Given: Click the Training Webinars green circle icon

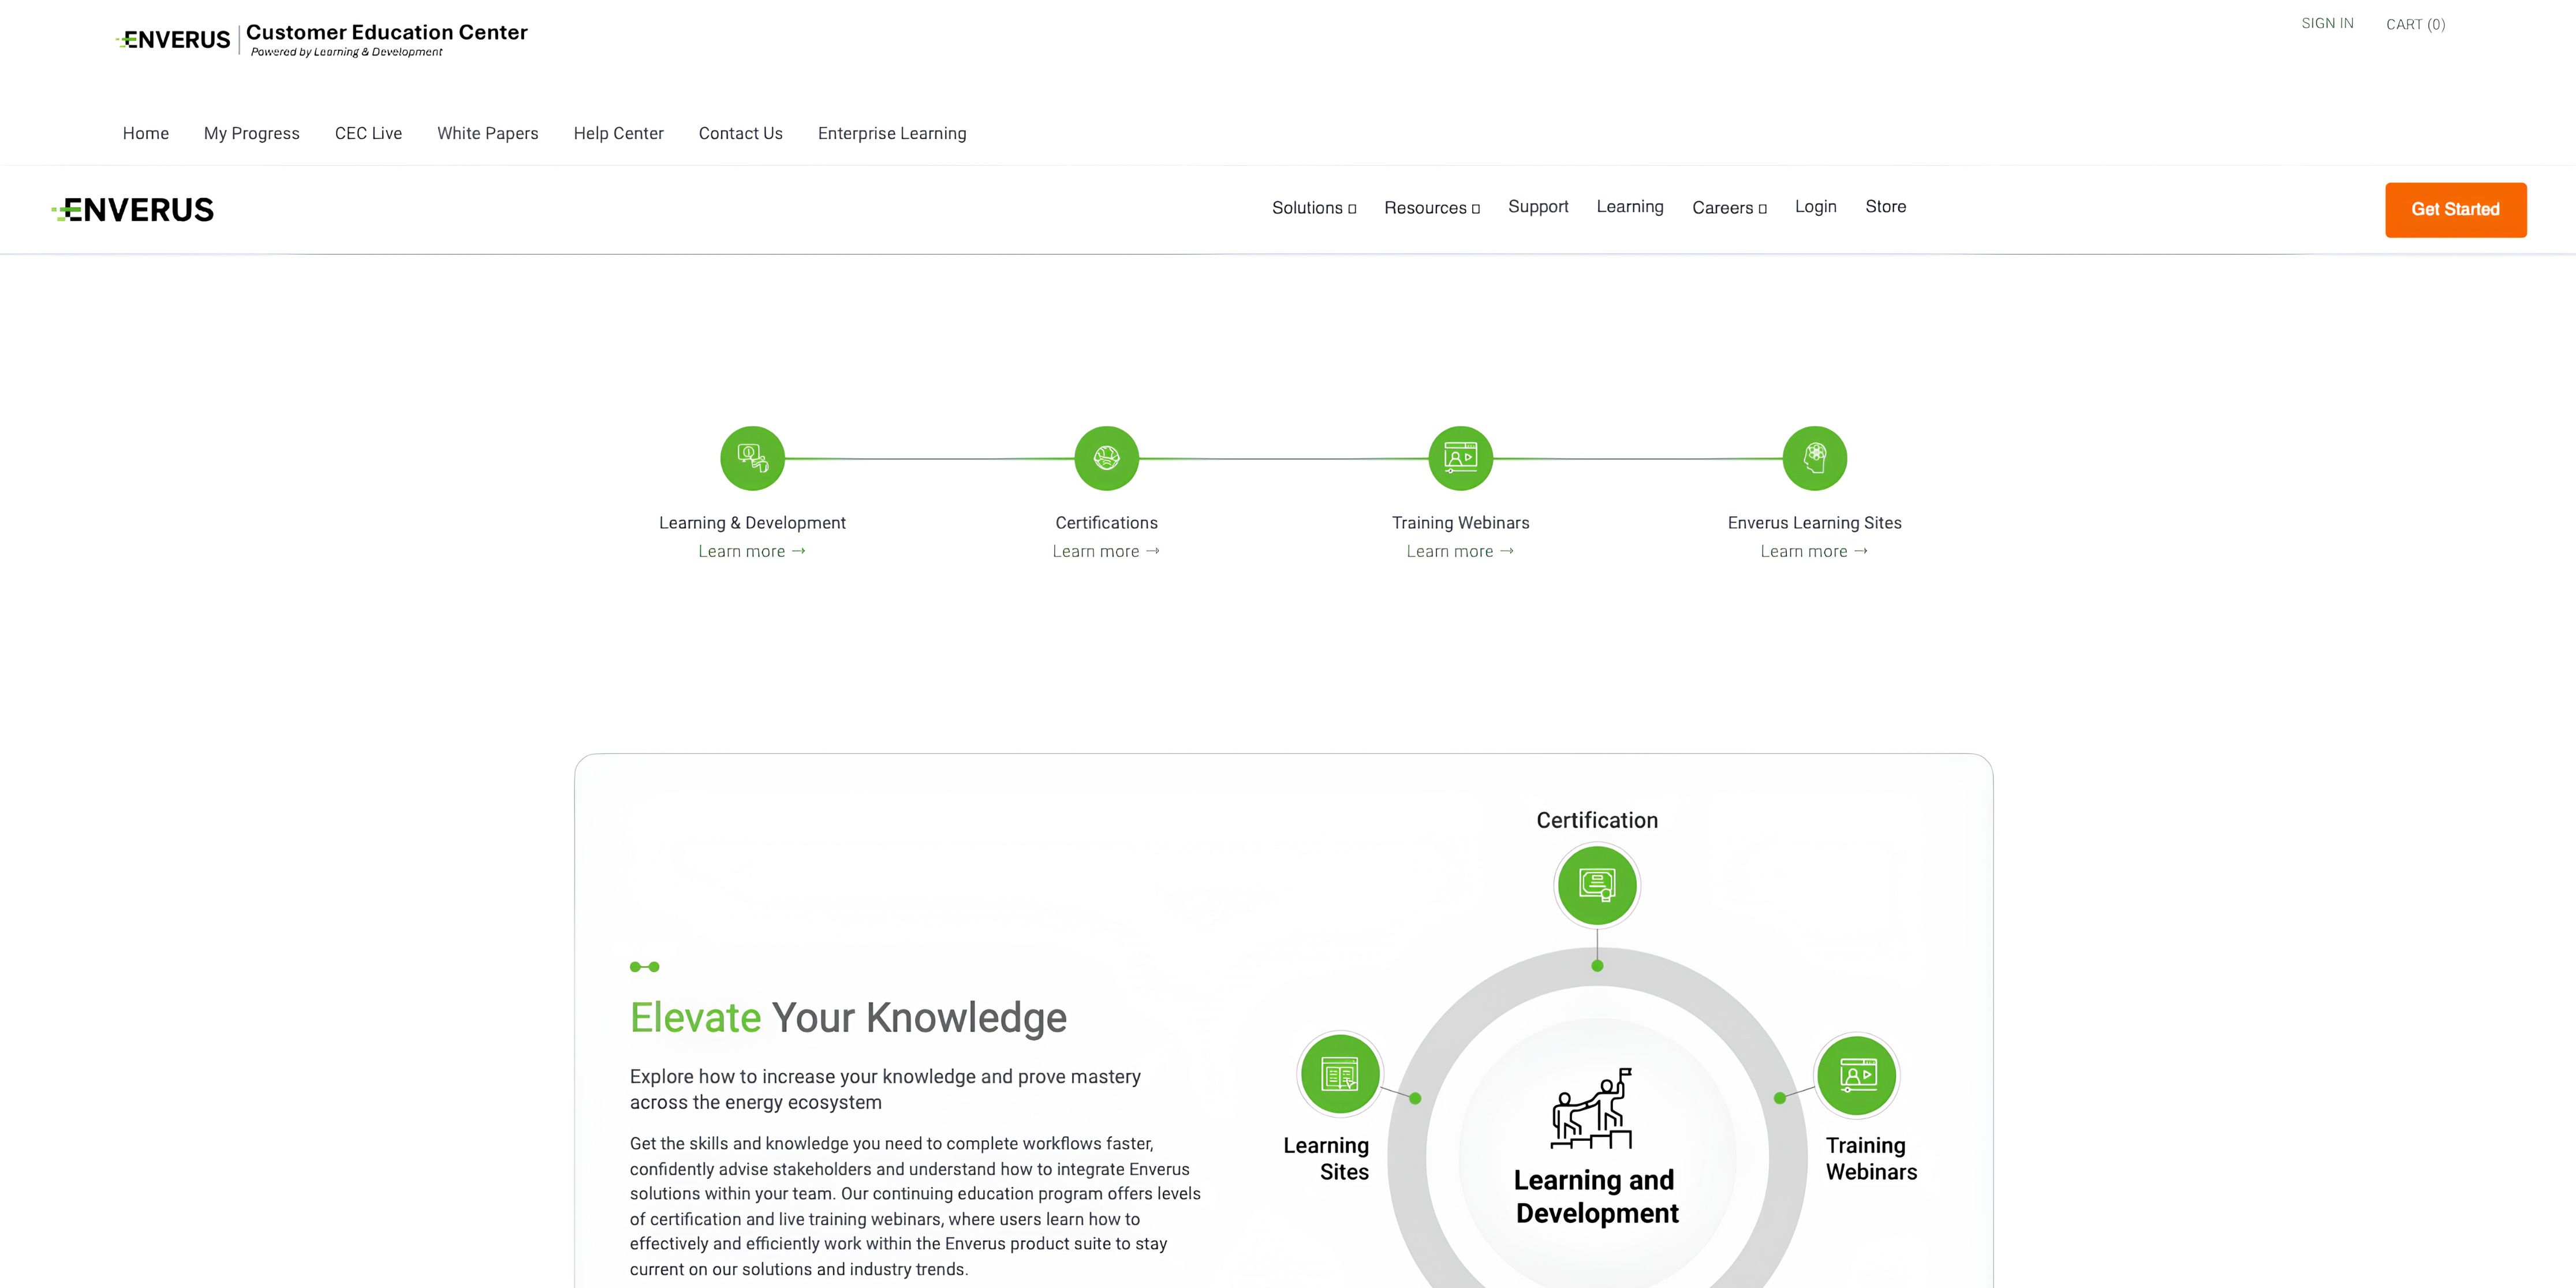Looking at the screenshot, I should 1460,459.
